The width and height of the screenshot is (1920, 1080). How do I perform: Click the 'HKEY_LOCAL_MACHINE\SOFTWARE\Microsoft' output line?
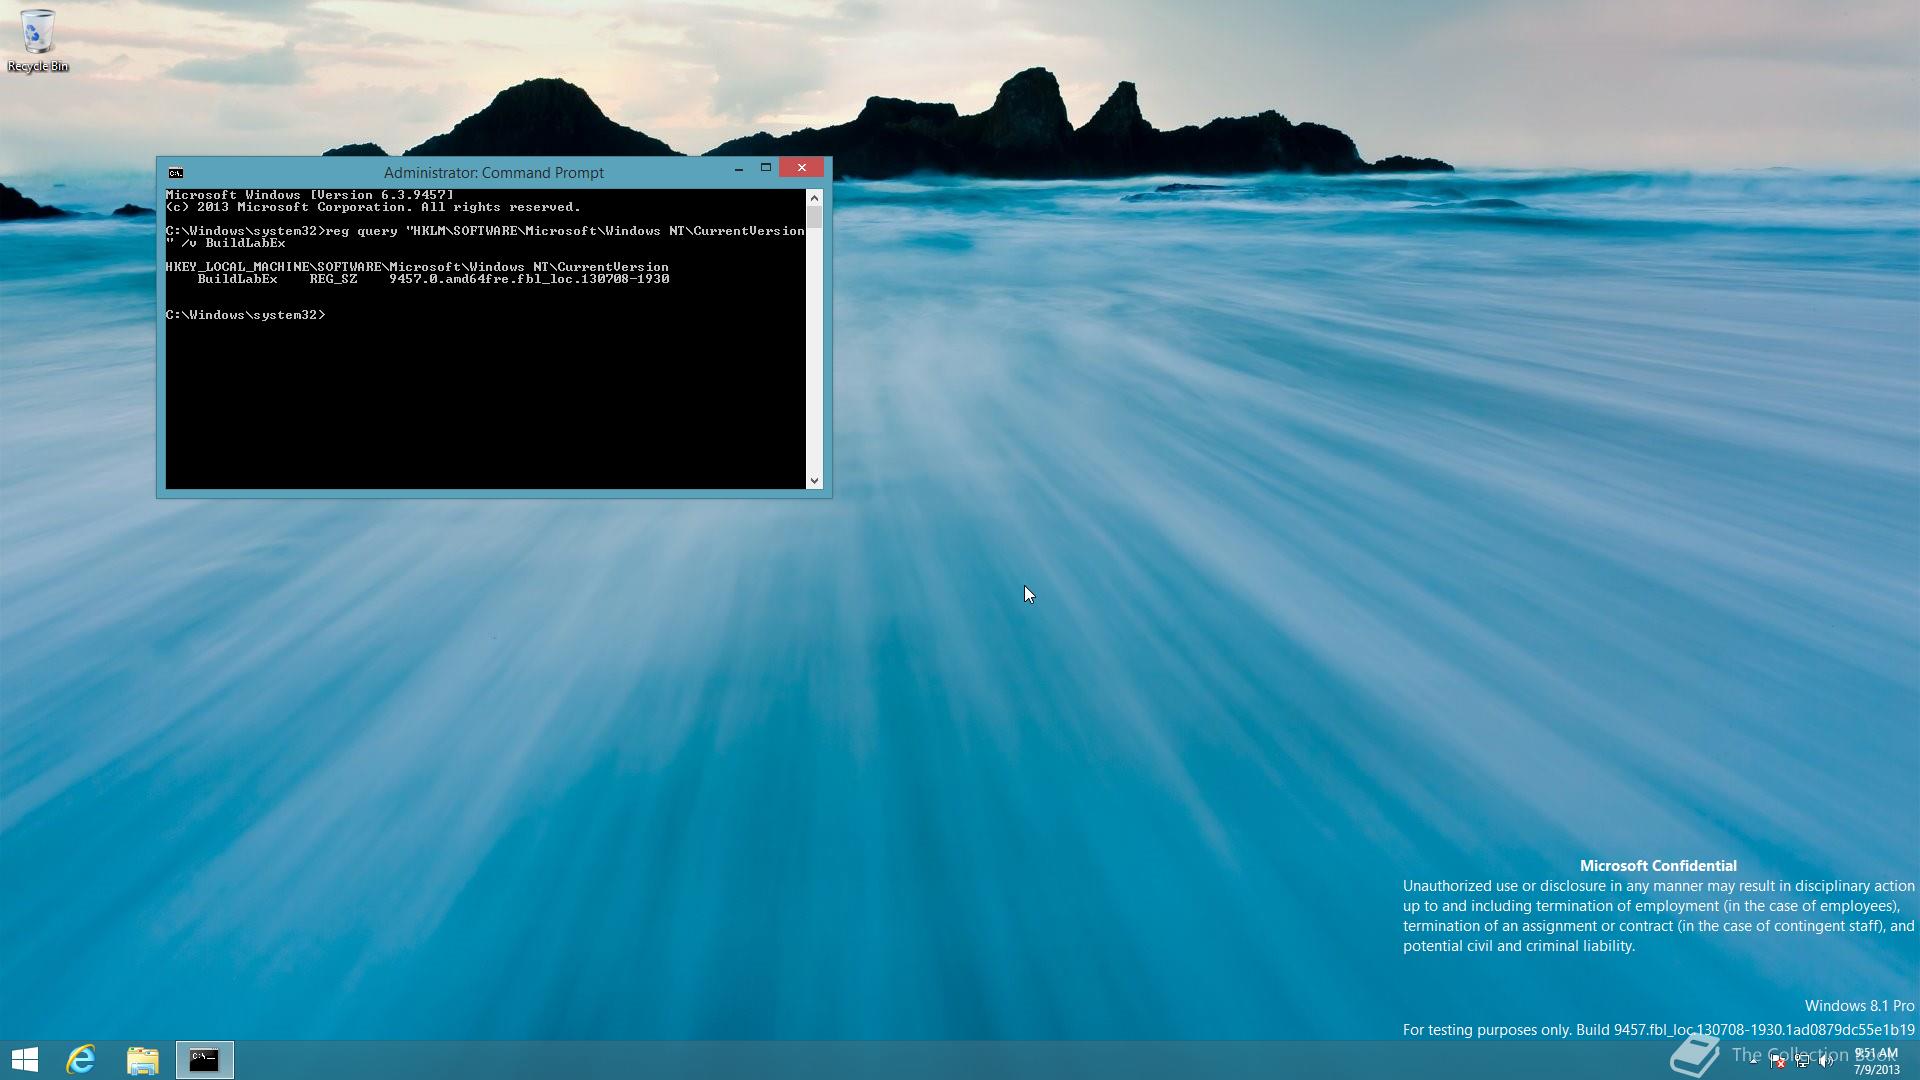(417, 267)
